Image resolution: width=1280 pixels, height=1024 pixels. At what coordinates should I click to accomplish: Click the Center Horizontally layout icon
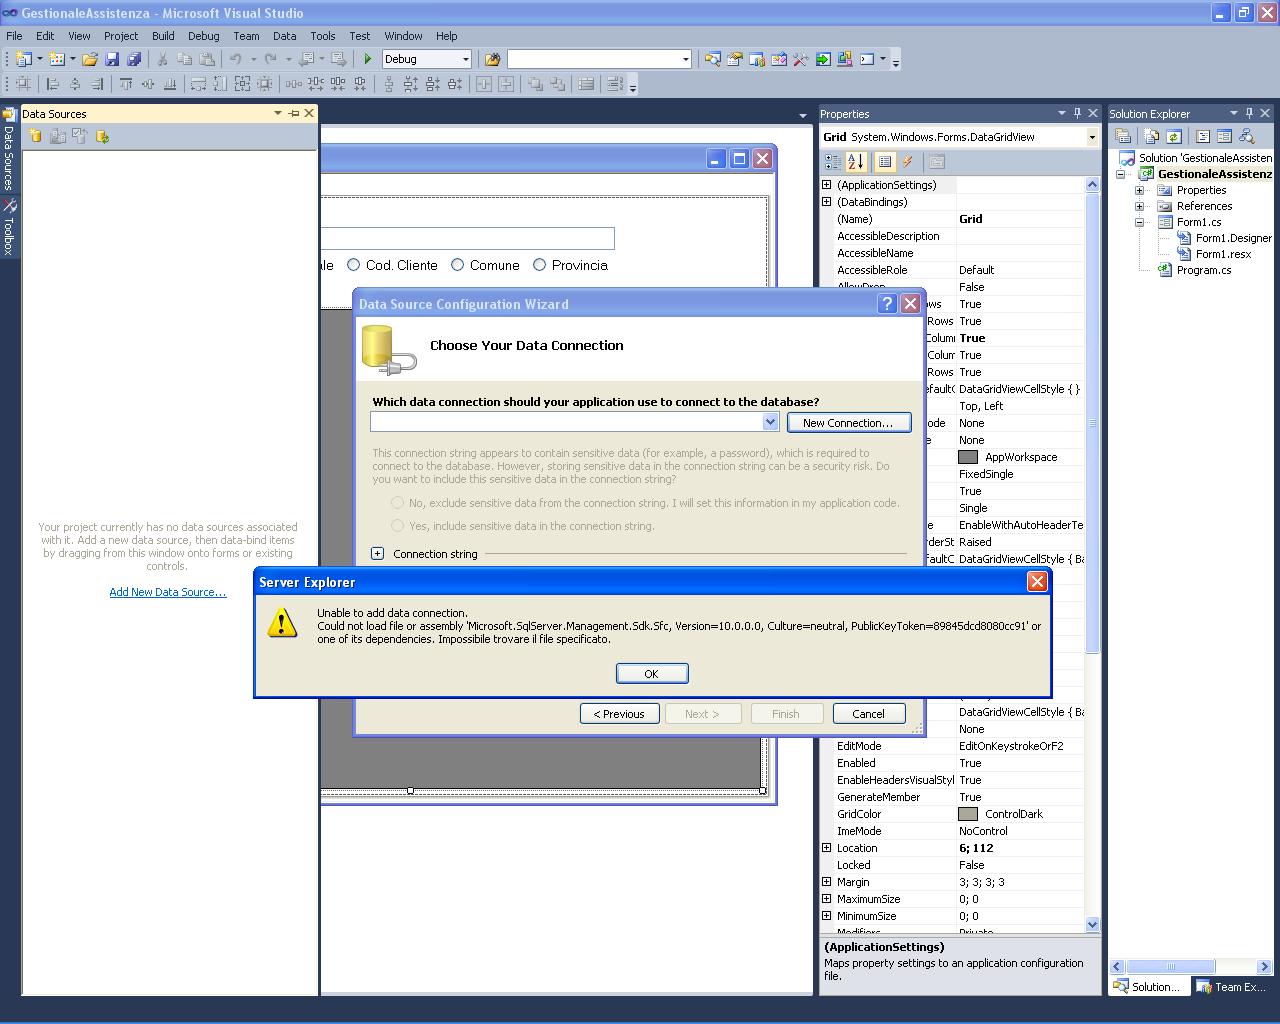click(x=484, y=84)
